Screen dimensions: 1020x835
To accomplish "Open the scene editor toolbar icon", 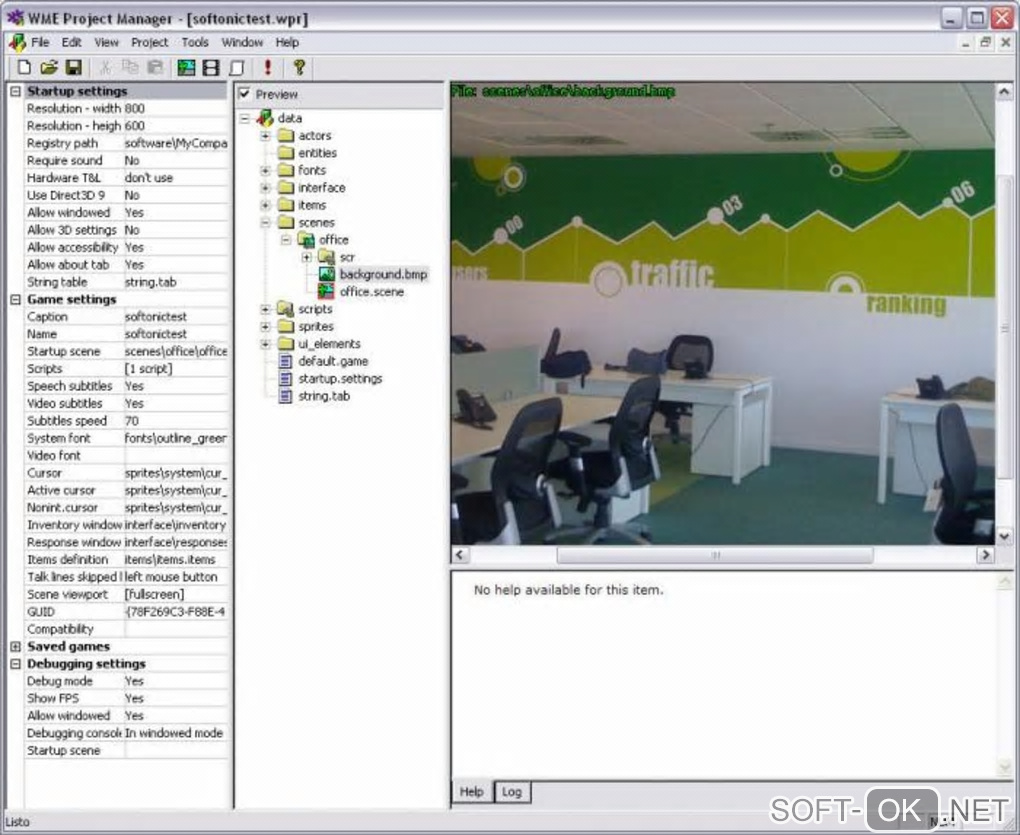I will [186, 67].
